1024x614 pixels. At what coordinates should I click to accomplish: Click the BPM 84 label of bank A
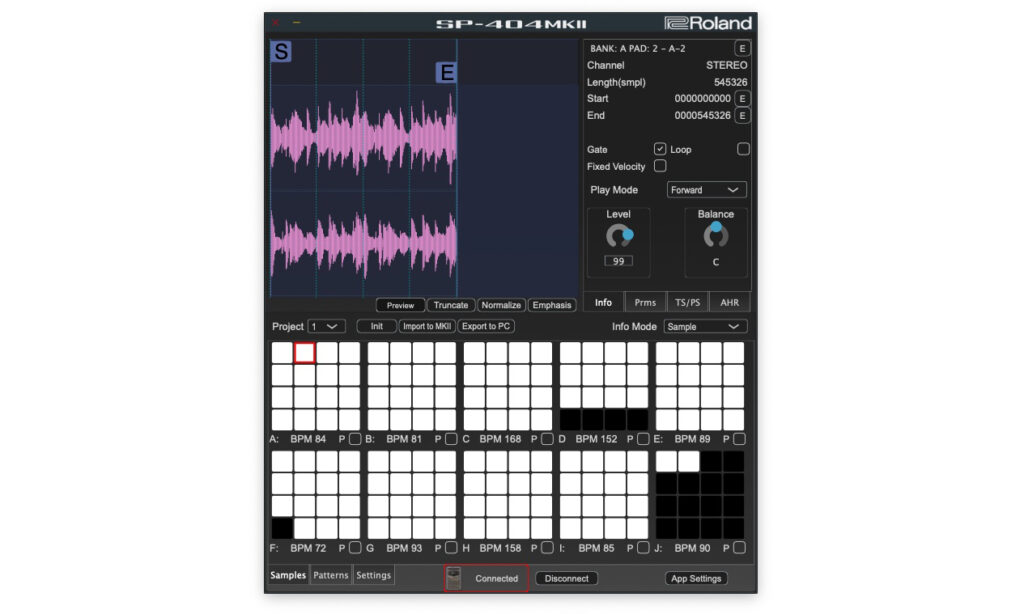(x=308, y=439)
